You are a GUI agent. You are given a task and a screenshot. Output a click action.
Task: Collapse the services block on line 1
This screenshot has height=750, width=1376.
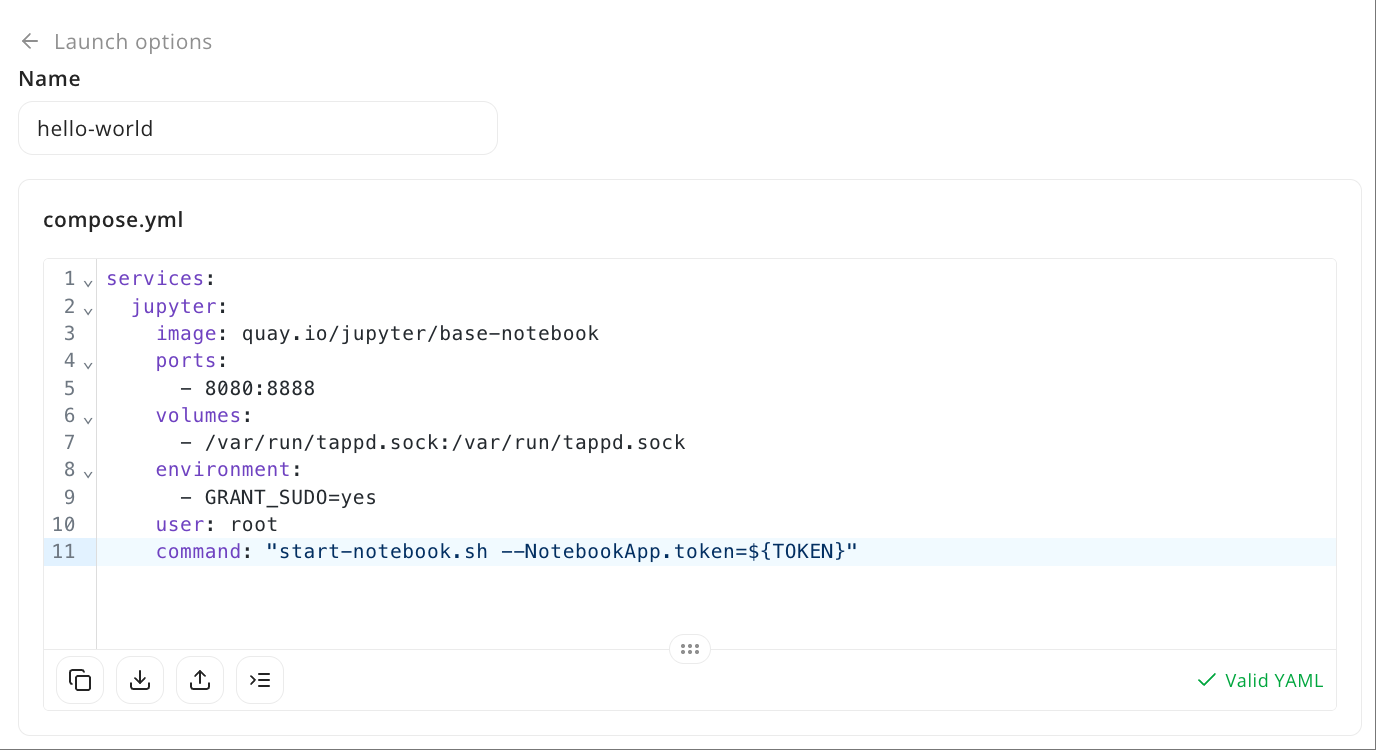click(x=88, y=282)
